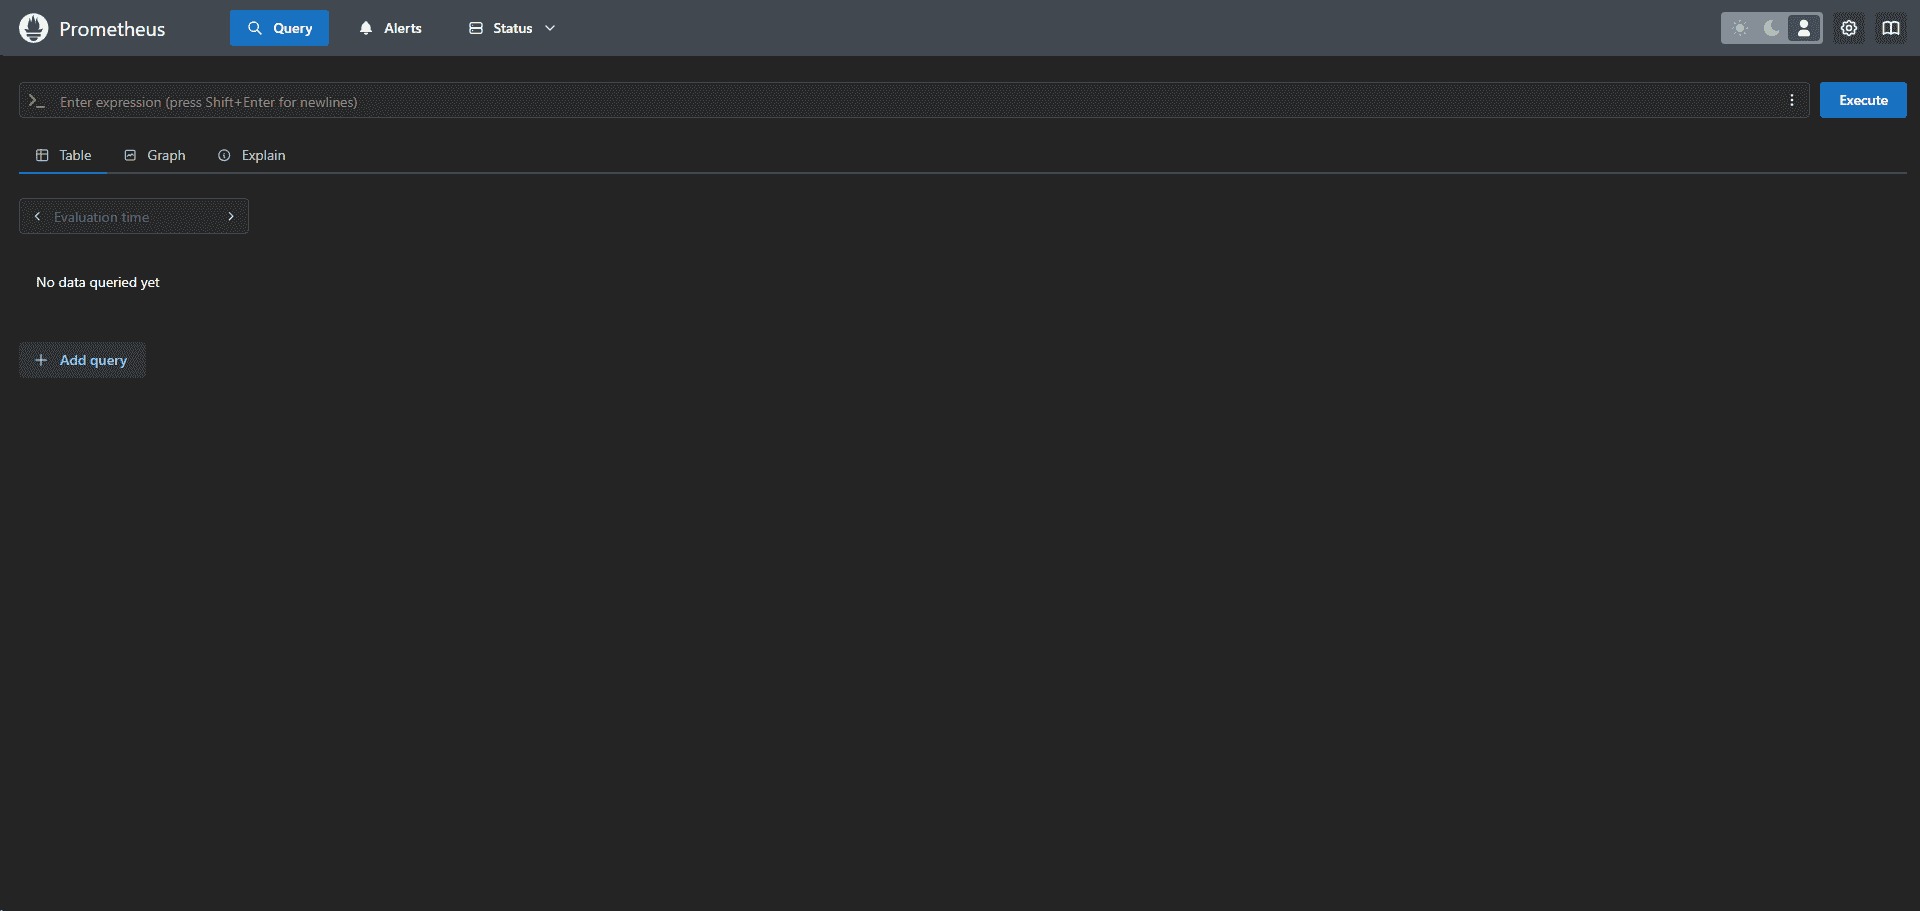Image resolution: width=1920 pixels, height=911 pixels.
Task: Click the Graph chart icon
Action: pyautogui.click(x=130, y=155)
